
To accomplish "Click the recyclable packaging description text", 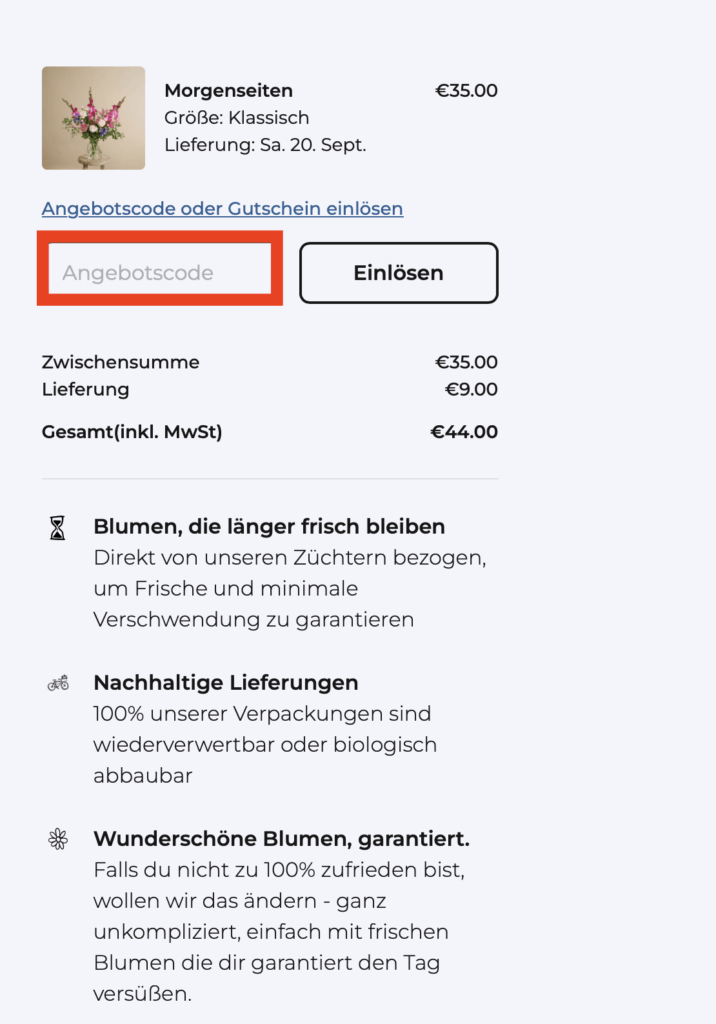I will click(265, 744).
